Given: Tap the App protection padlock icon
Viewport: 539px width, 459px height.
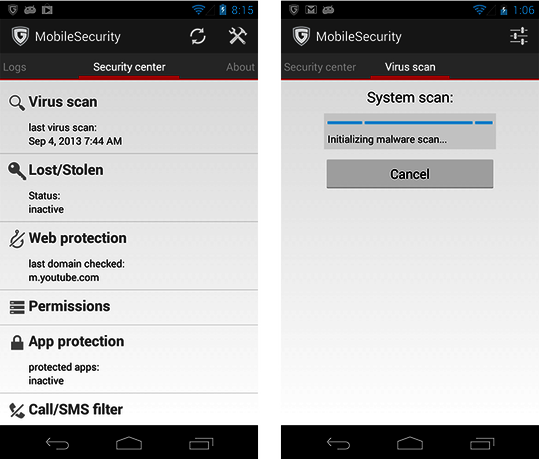Looking at the screenshot, I should (17, 342).
